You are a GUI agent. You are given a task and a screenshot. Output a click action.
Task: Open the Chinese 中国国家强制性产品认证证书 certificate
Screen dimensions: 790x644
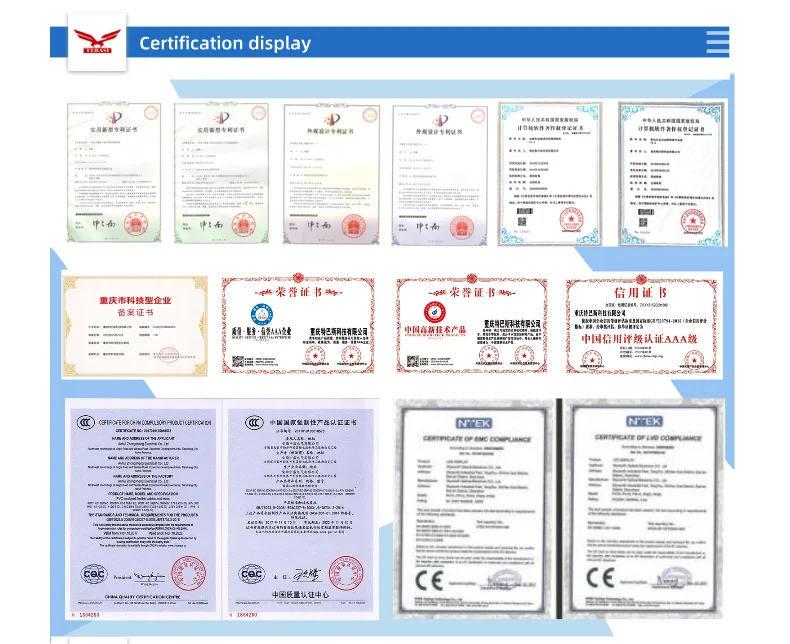(x=301, y=509)
